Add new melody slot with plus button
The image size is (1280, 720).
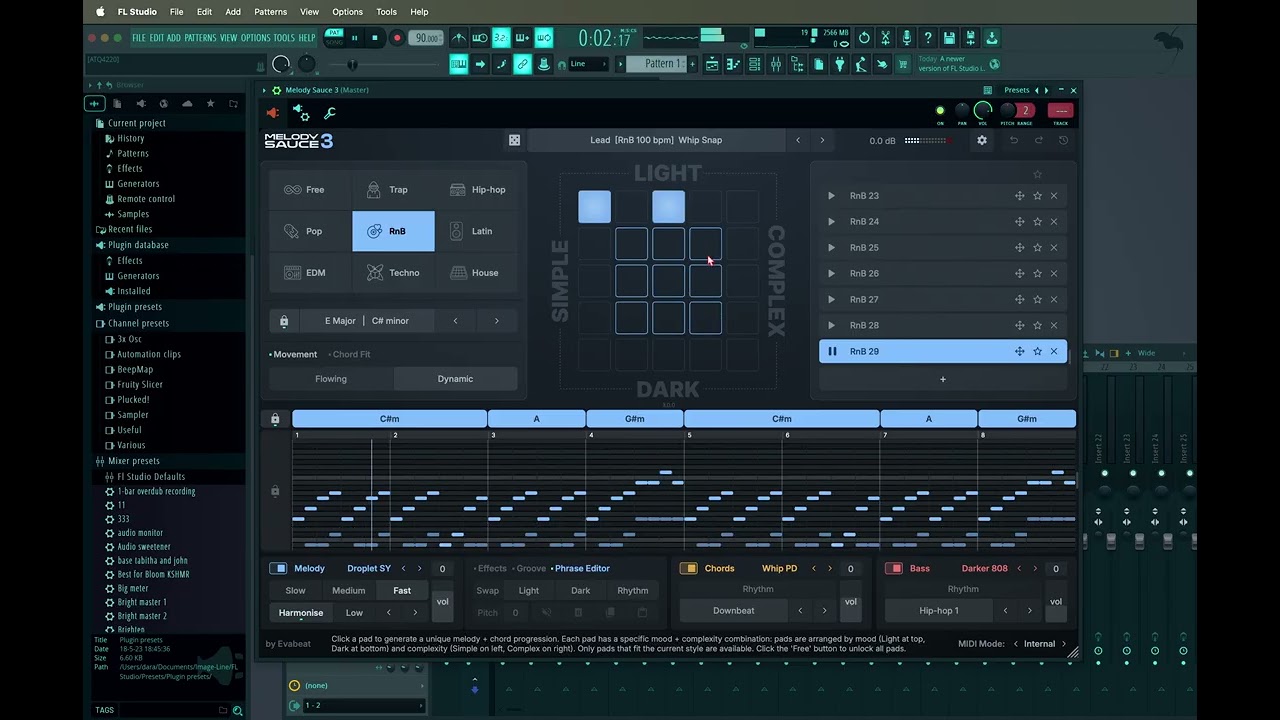(x=943, y=379)
